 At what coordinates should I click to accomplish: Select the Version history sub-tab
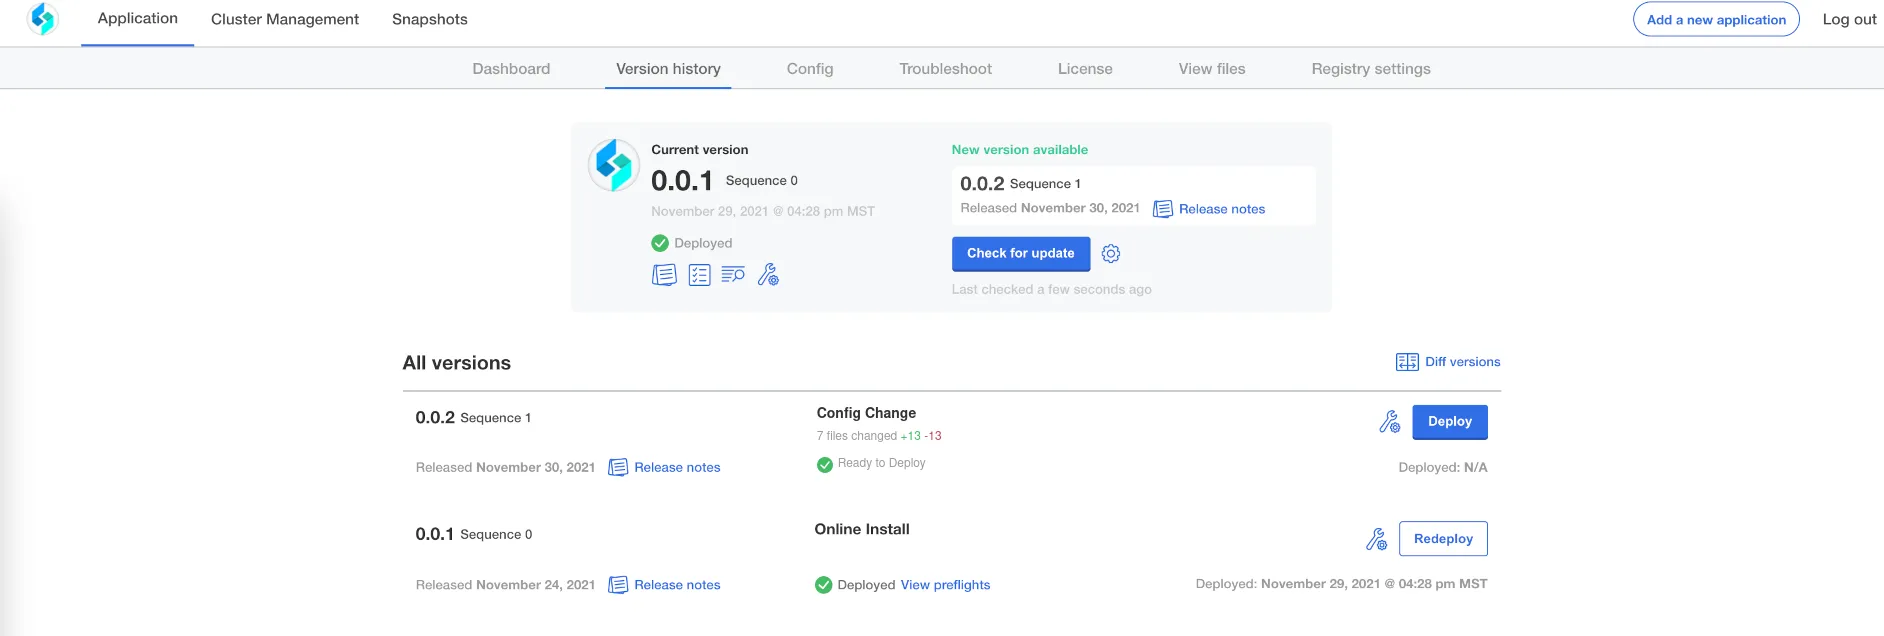(668, 69)
